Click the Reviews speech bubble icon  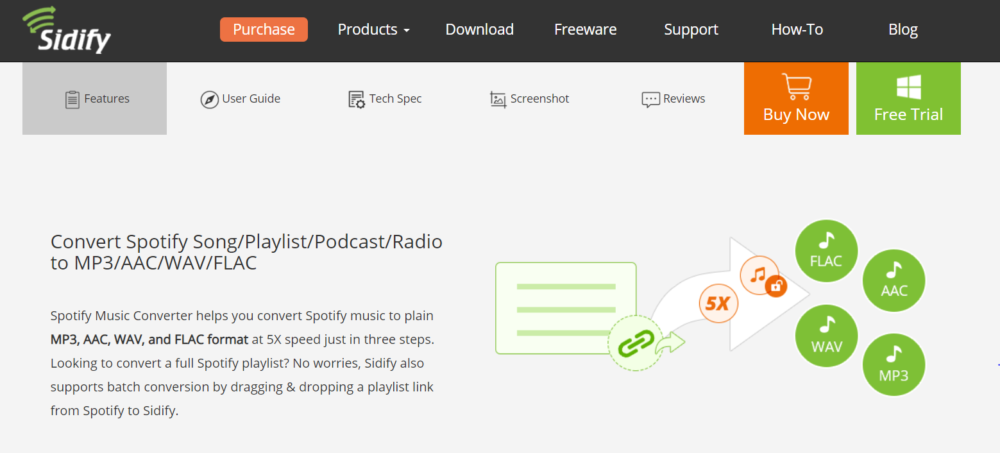[x=651, y=100]
